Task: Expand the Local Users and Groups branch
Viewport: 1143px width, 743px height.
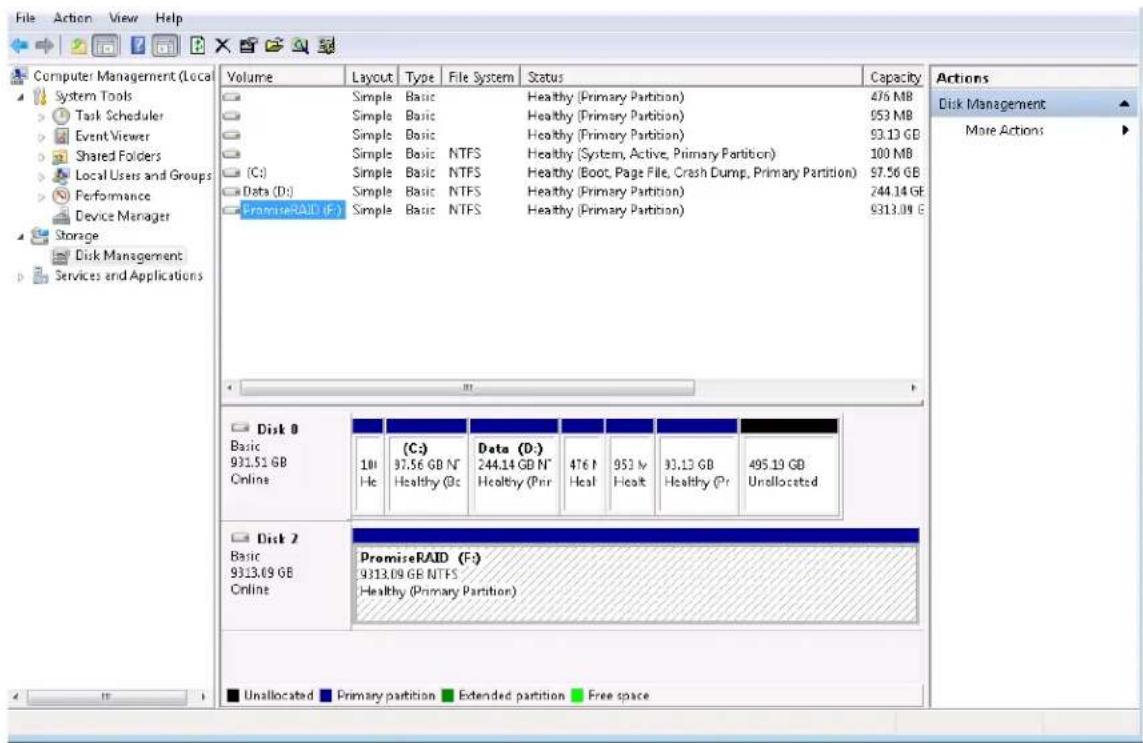Action: tap(41, 176)
